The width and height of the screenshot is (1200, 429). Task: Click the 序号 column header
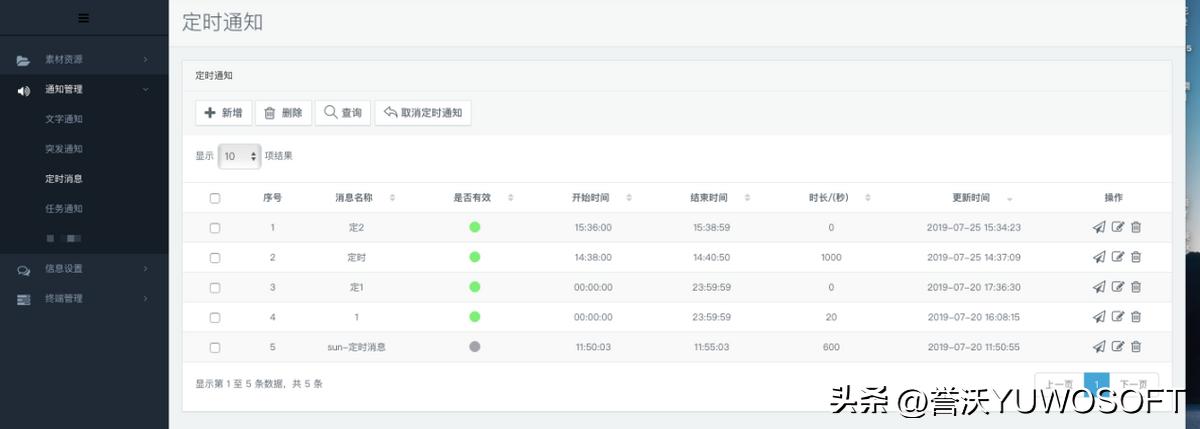click(x=272, y=198)
